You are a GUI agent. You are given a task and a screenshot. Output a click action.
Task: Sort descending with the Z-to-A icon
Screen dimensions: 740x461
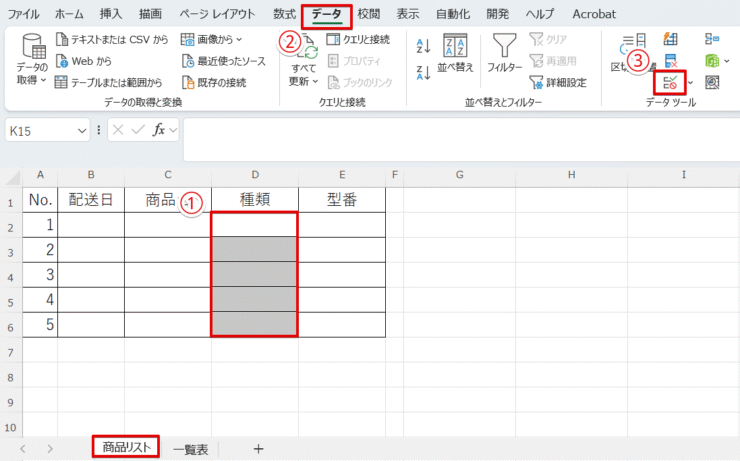tap(423, 73)
